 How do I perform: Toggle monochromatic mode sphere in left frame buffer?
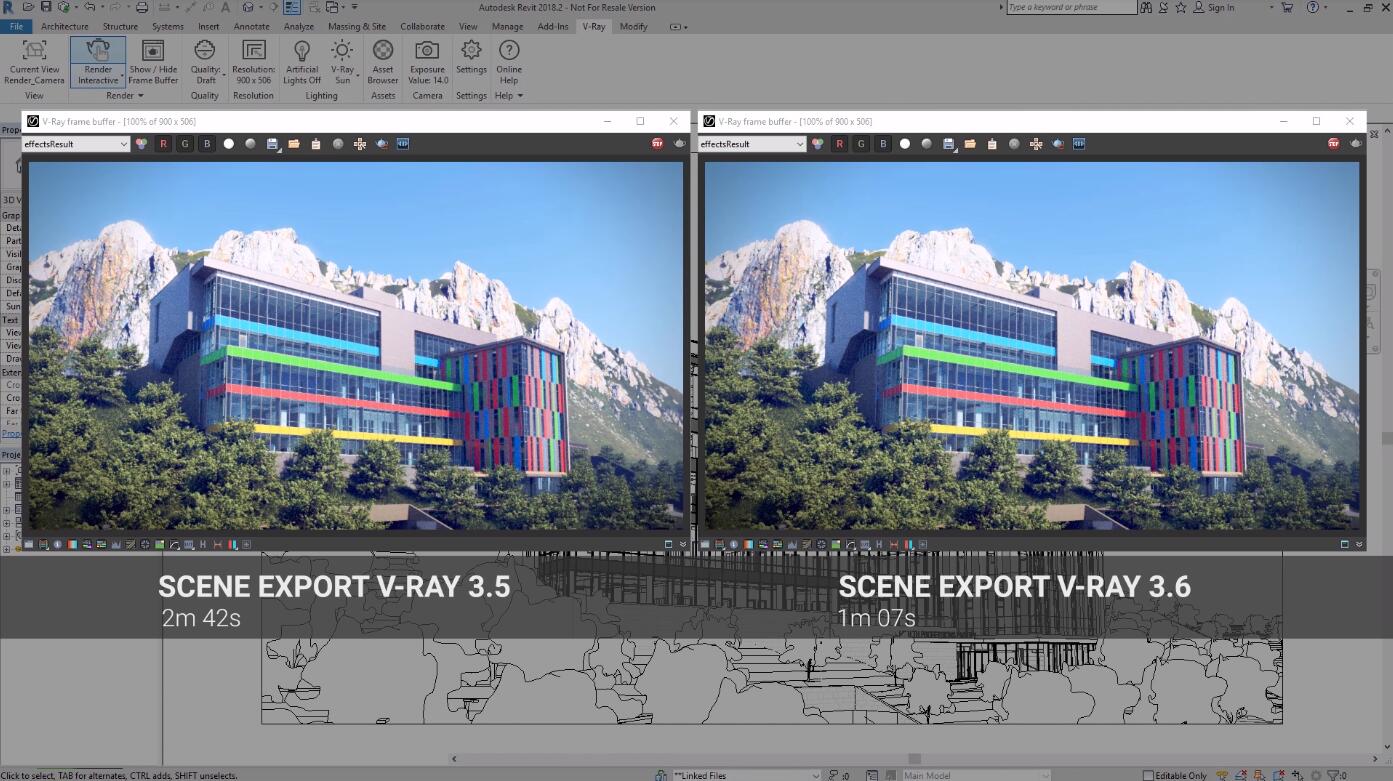[x=251, y=144]
